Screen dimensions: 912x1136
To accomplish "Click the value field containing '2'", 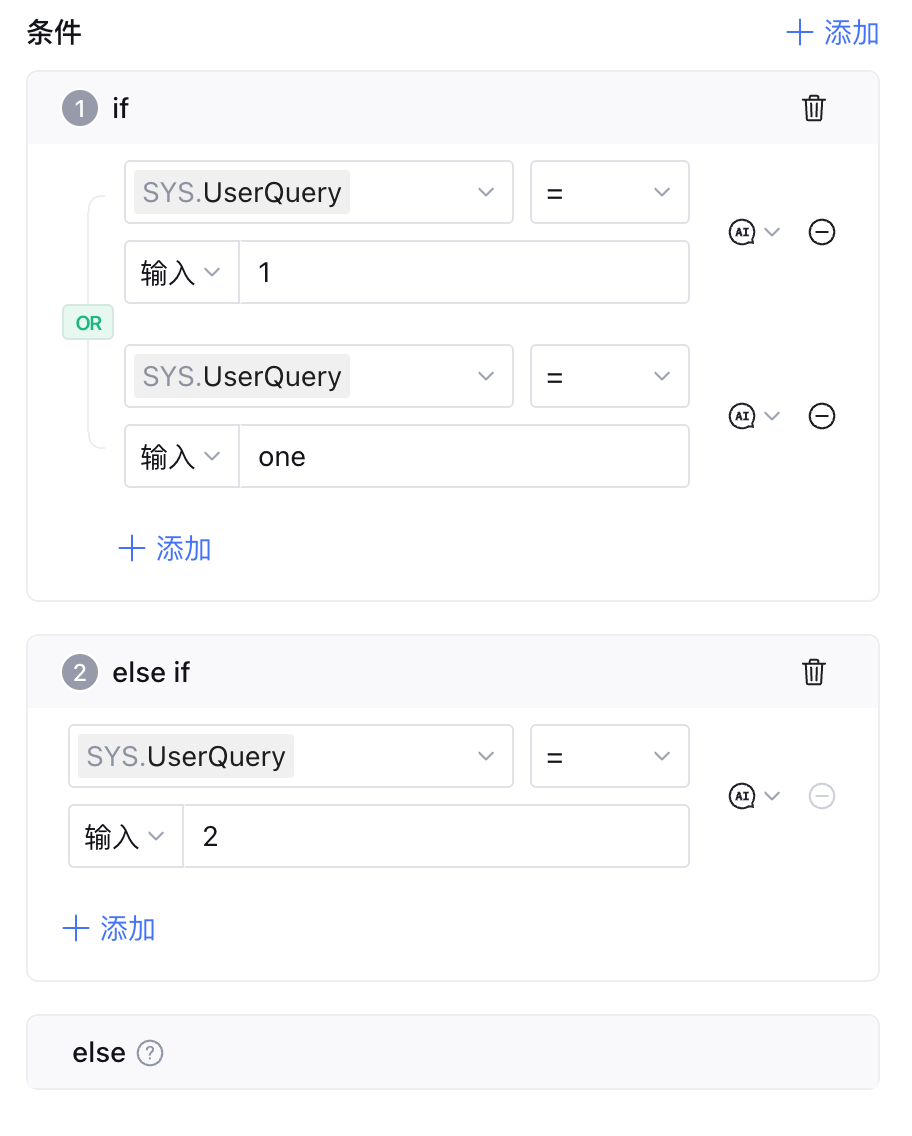I will [436, 837].
